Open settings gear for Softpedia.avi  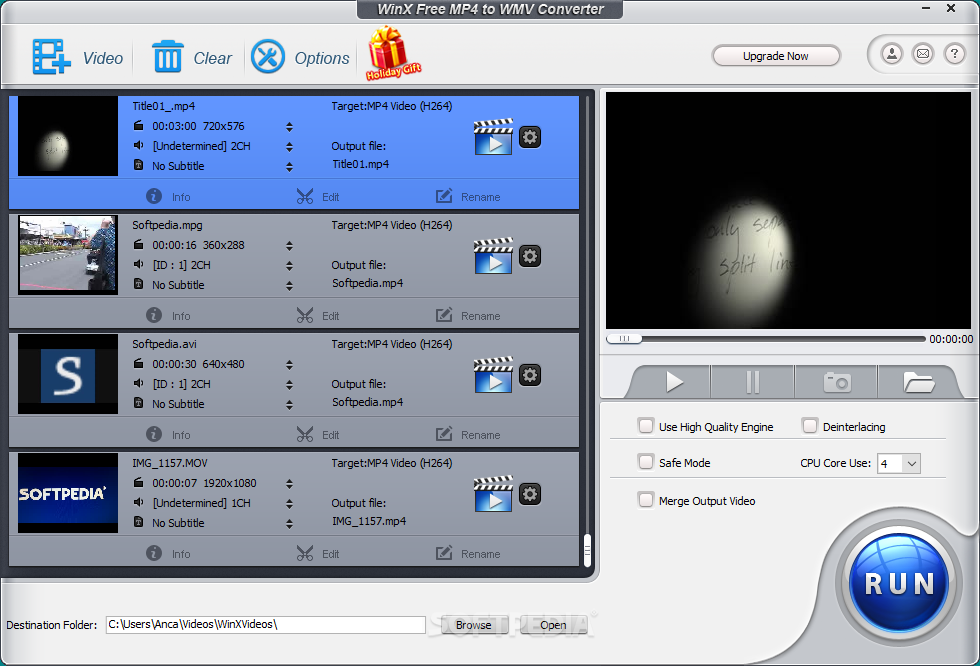click(x=530, y=375)
